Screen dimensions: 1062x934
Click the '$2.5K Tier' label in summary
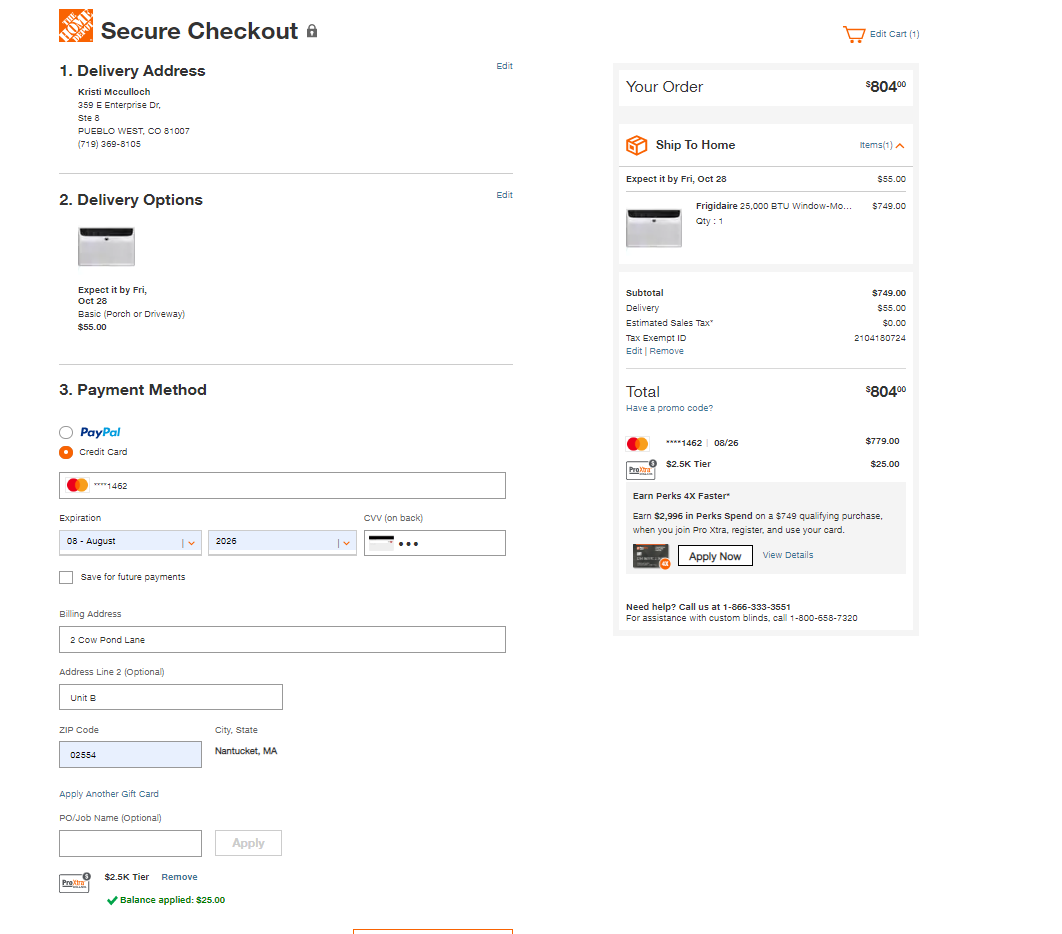pyautogui.click(x=688, y=464)
